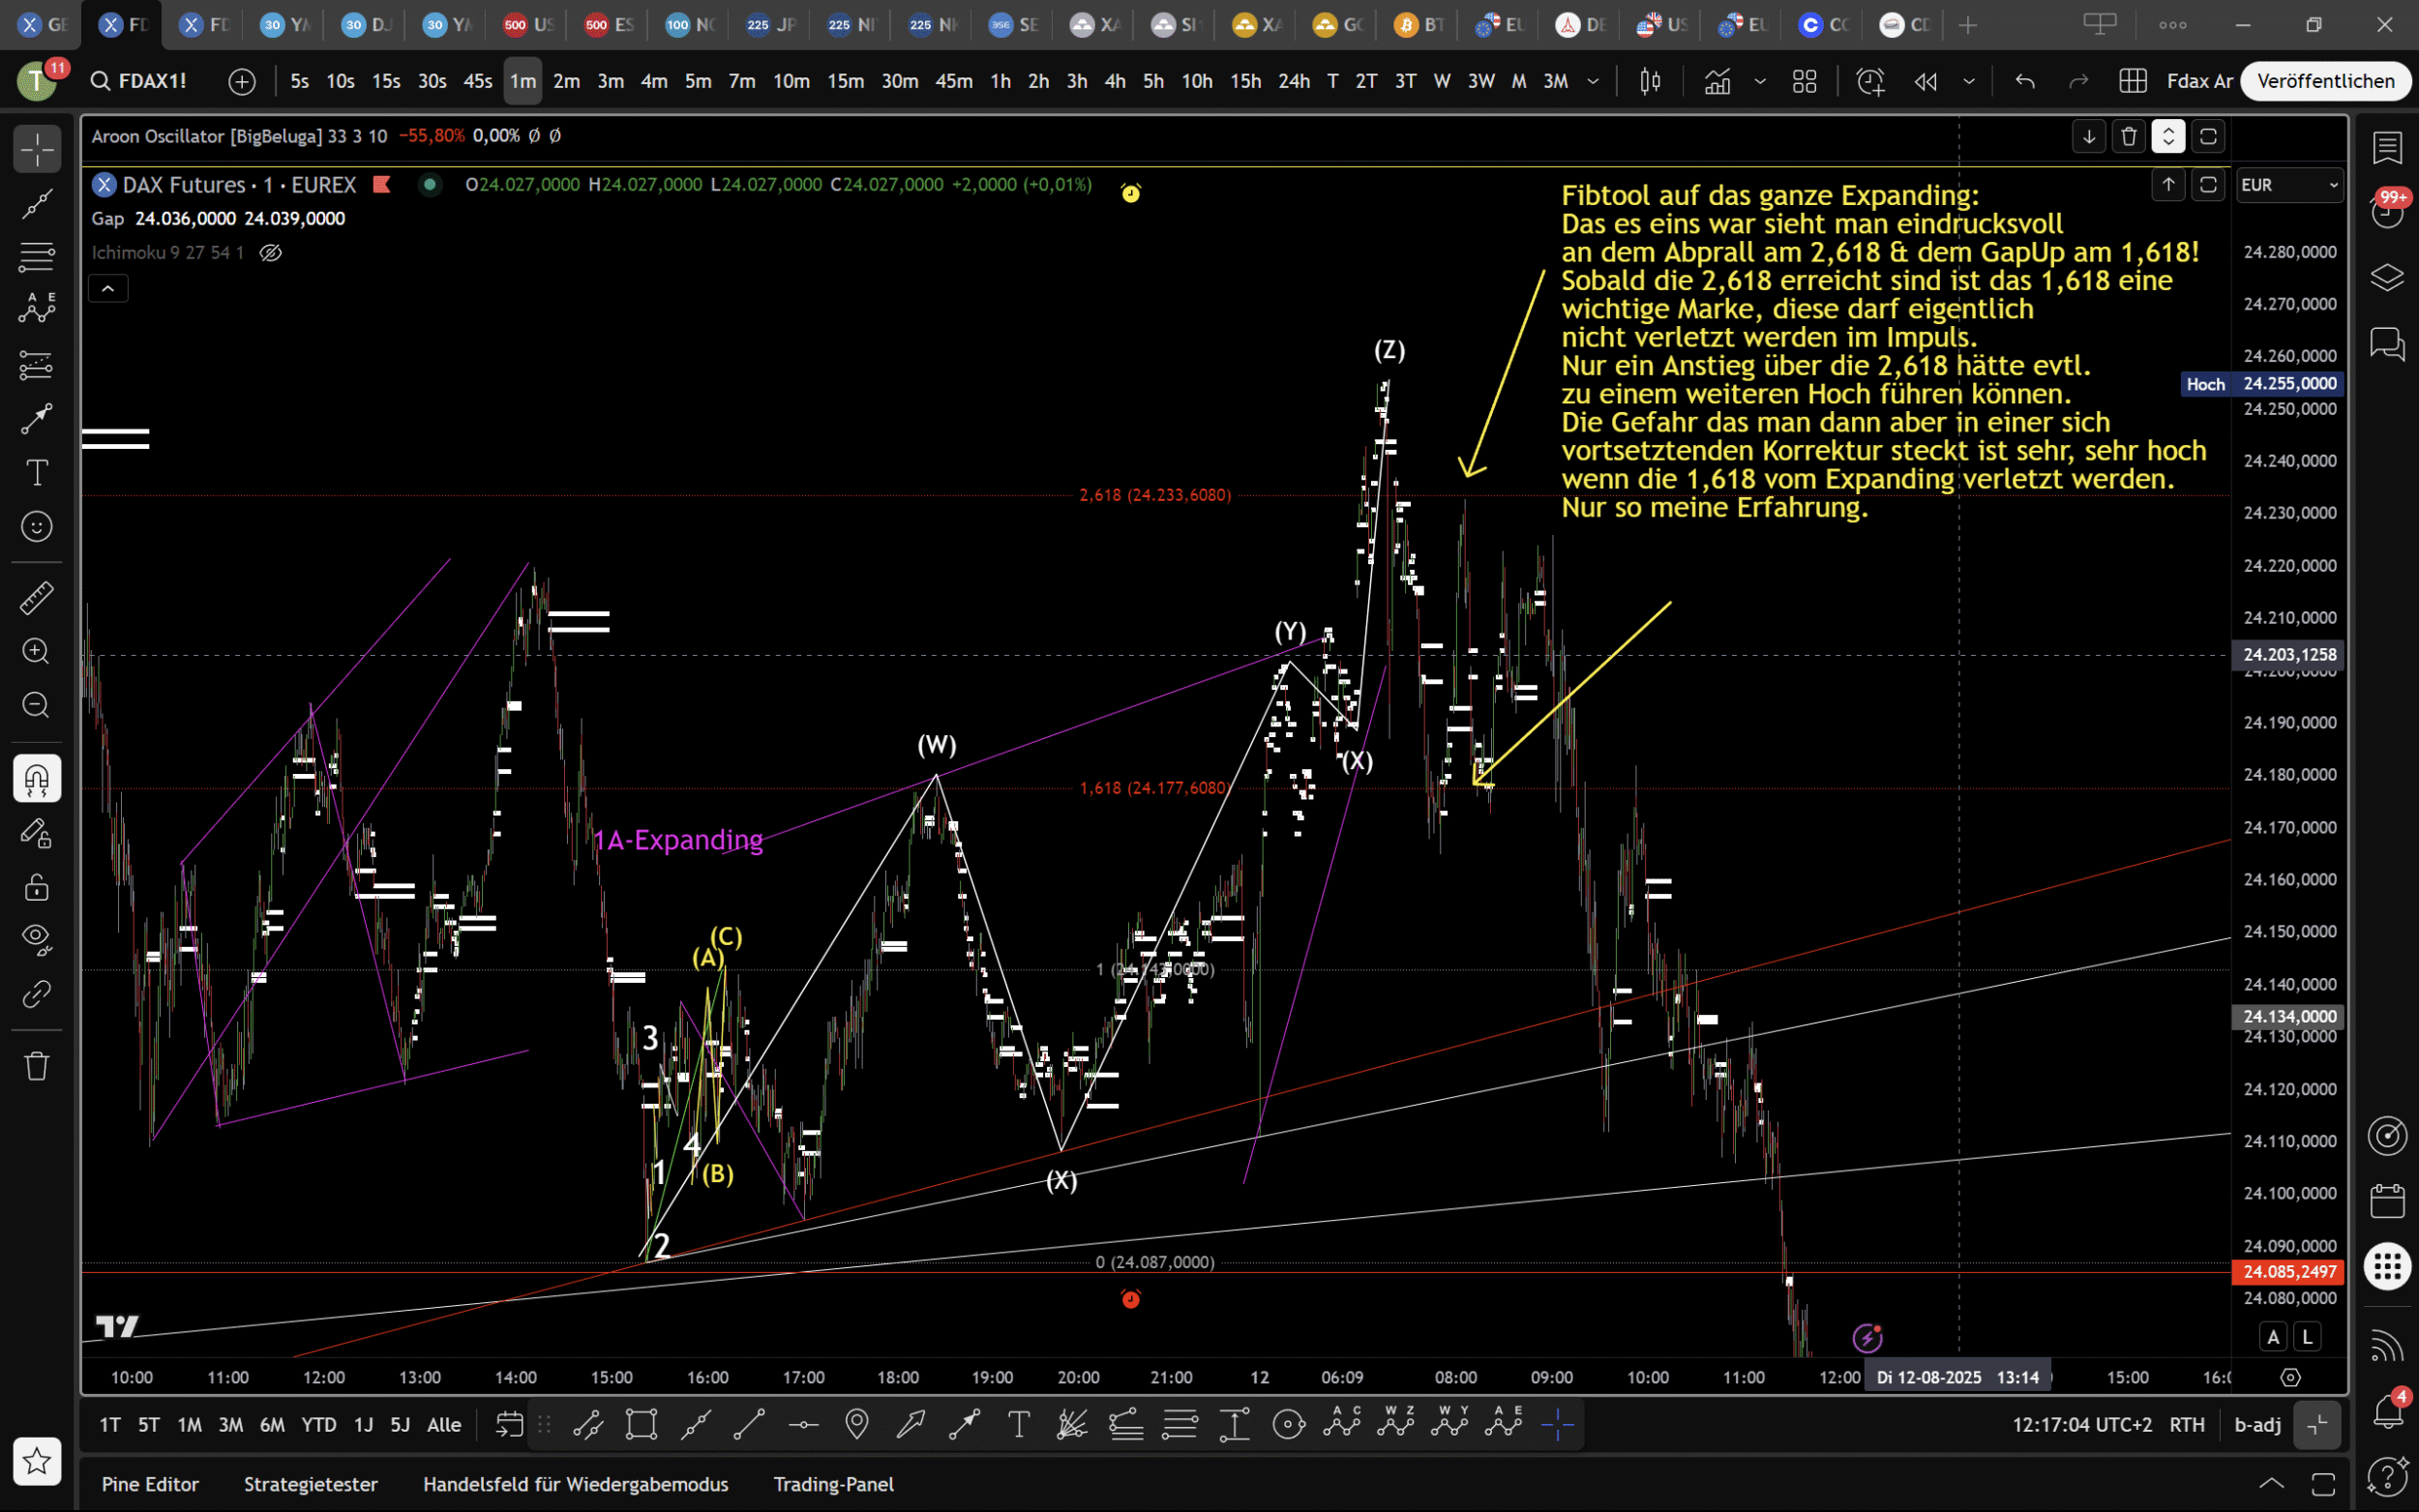Toggle lock all drawings
2419x1512 pixels.
click(37, 887)
